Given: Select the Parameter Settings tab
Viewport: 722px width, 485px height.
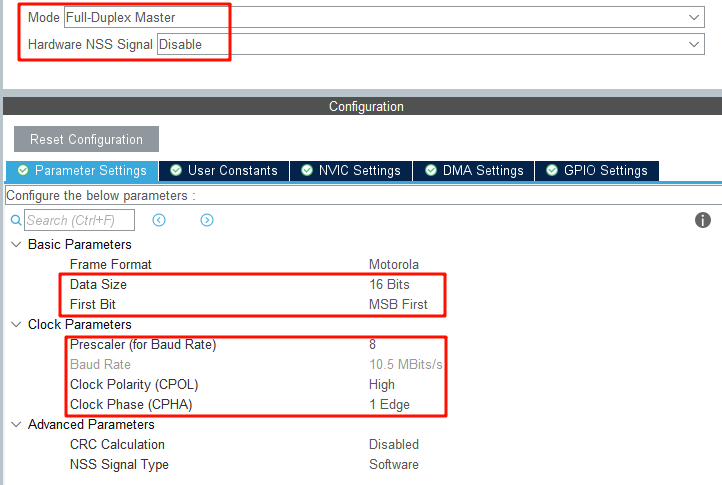Looking at the screenshot, I should point(82,171).
